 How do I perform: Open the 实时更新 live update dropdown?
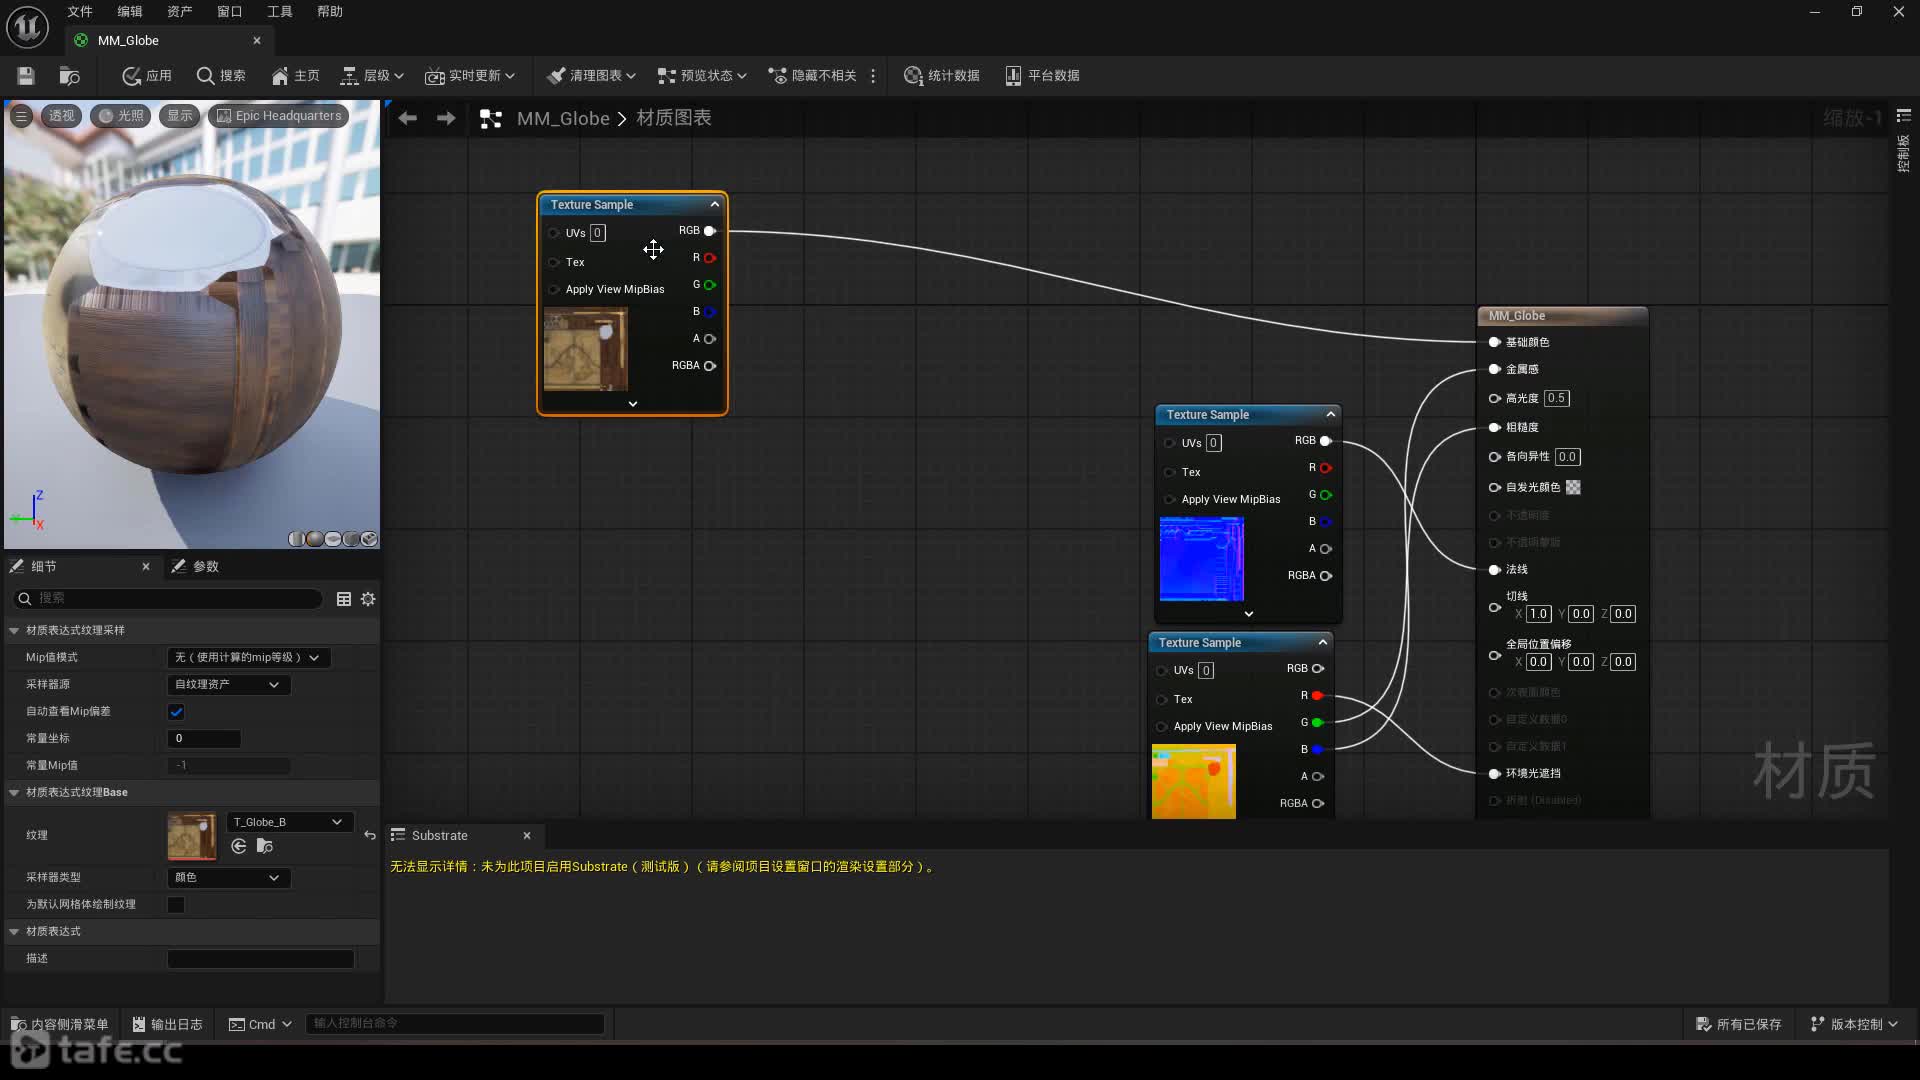[470, 76]
